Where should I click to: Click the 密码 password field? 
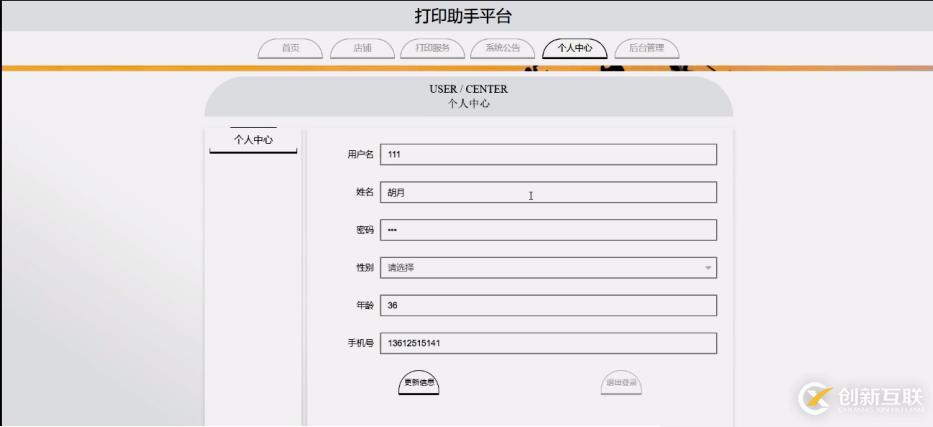pyautogui.click(x=549, y=230)
